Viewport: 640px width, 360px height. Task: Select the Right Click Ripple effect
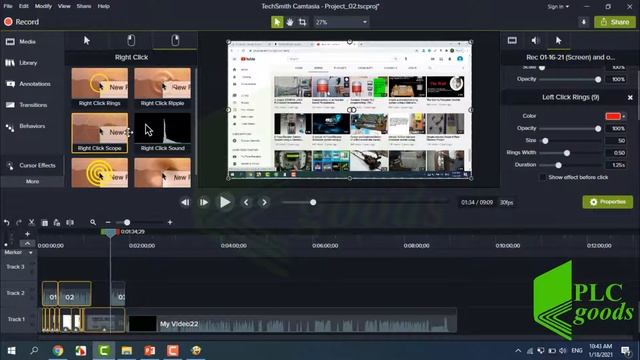tap(162, 88)
